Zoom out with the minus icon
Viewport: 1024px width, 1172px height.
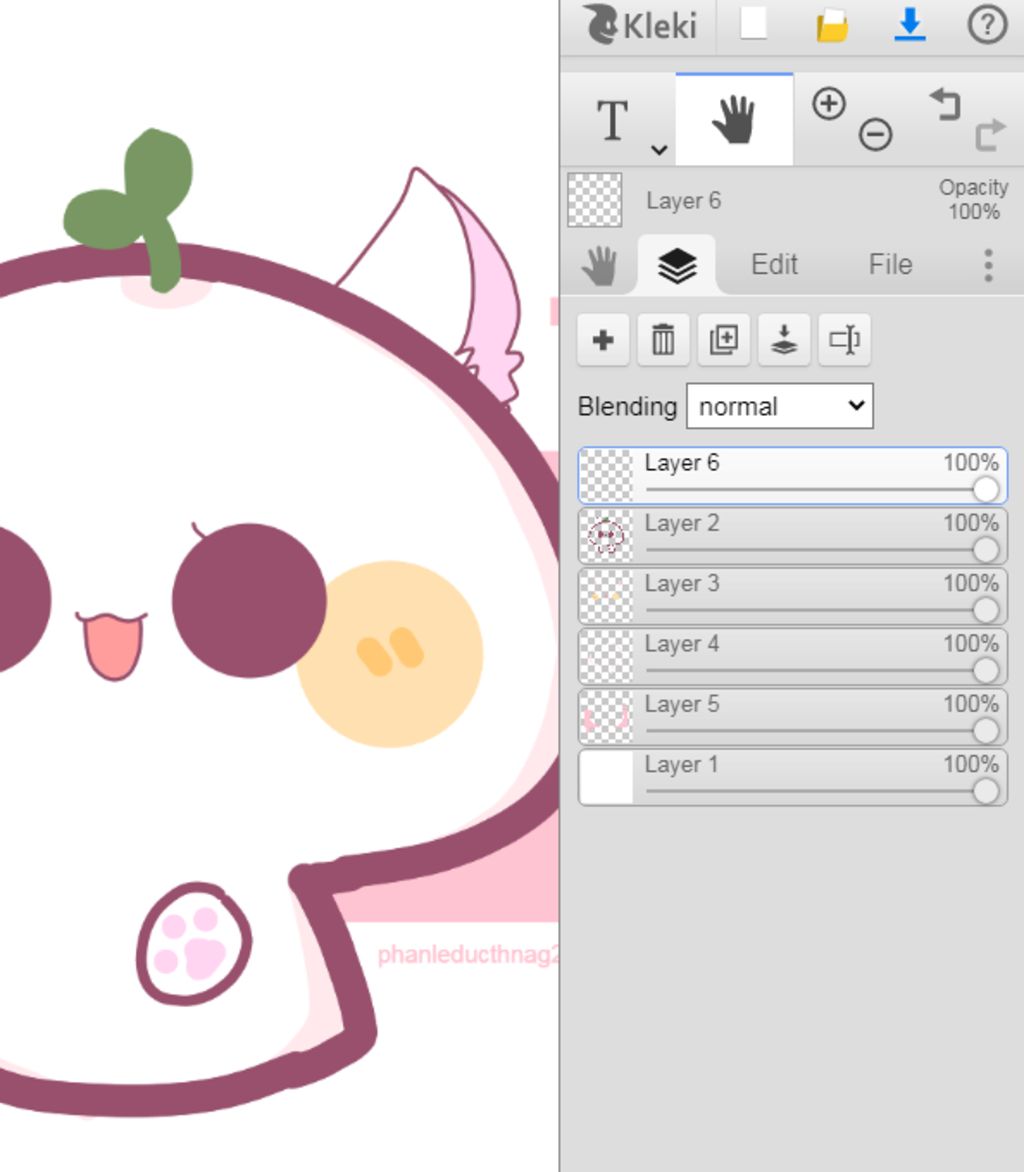(x=875, y=135)
